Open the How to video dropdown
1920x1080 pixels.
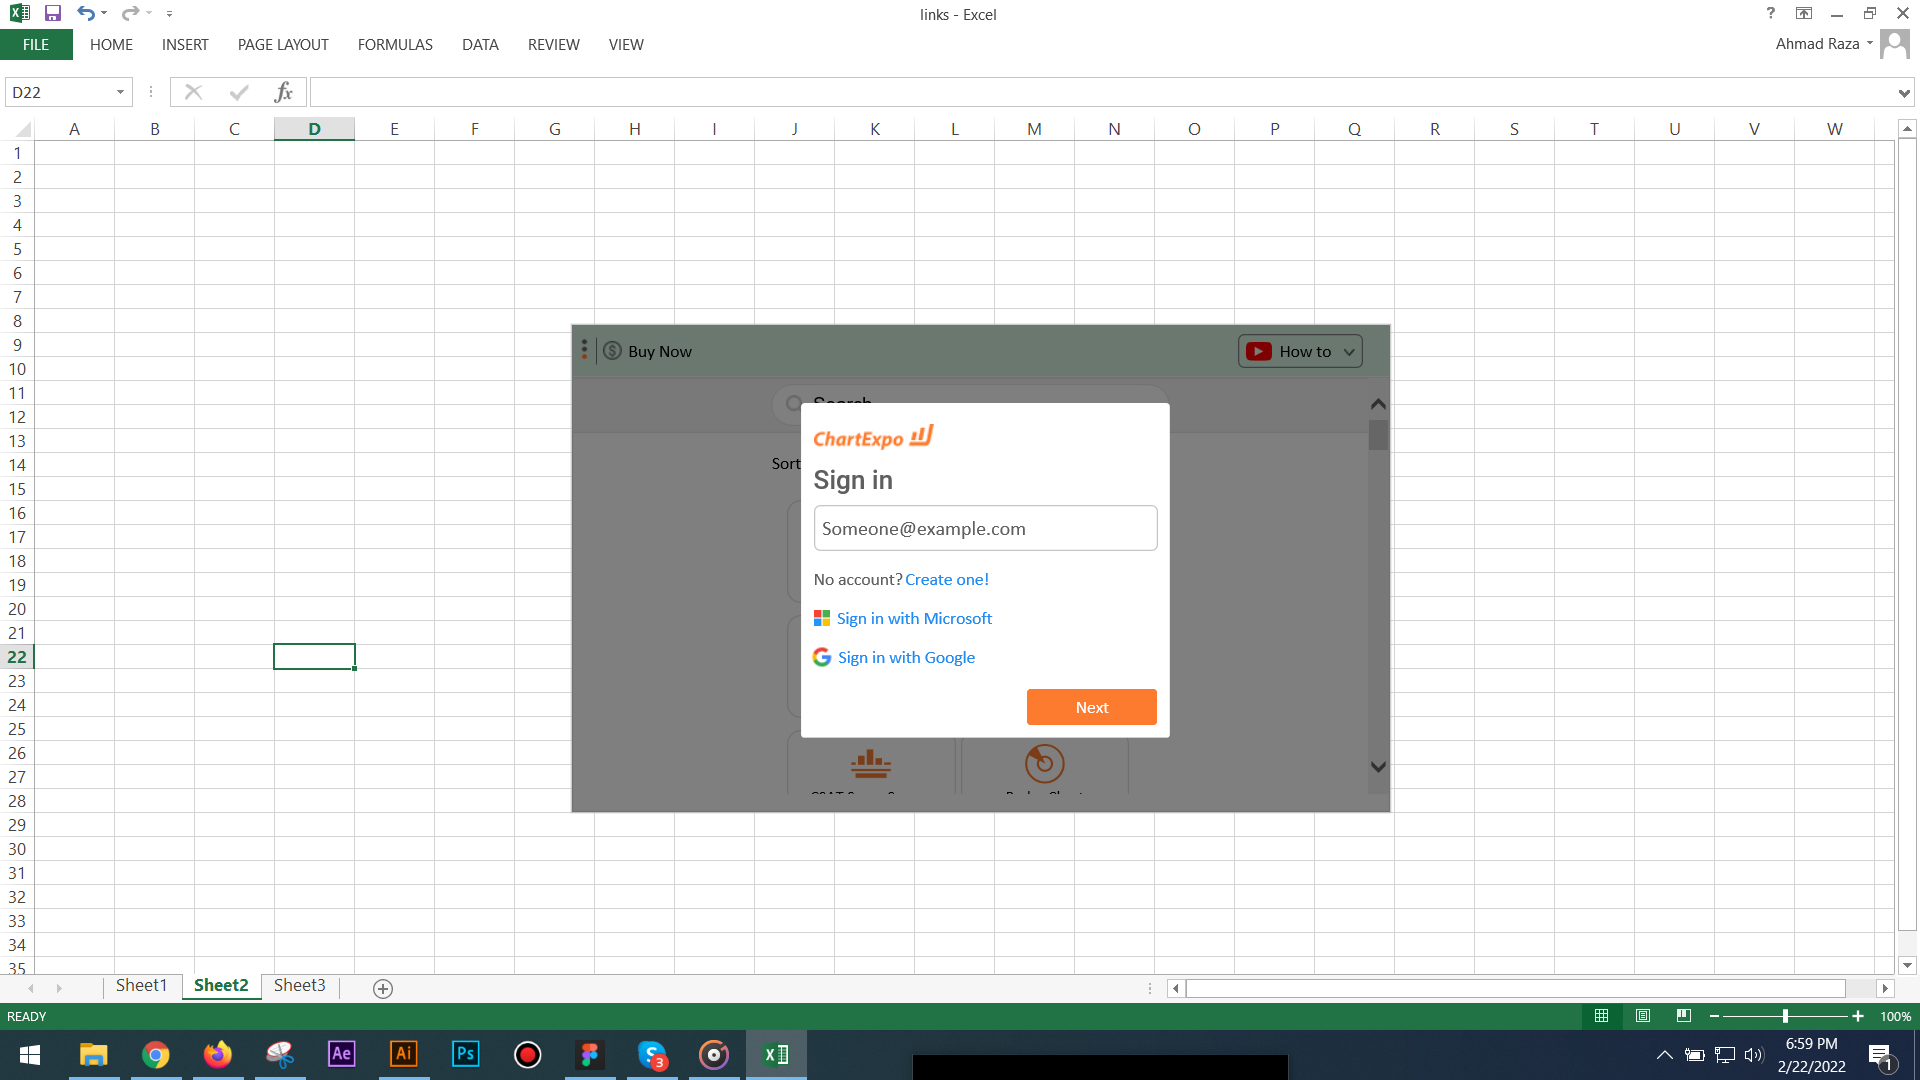tap(1300, 351)
